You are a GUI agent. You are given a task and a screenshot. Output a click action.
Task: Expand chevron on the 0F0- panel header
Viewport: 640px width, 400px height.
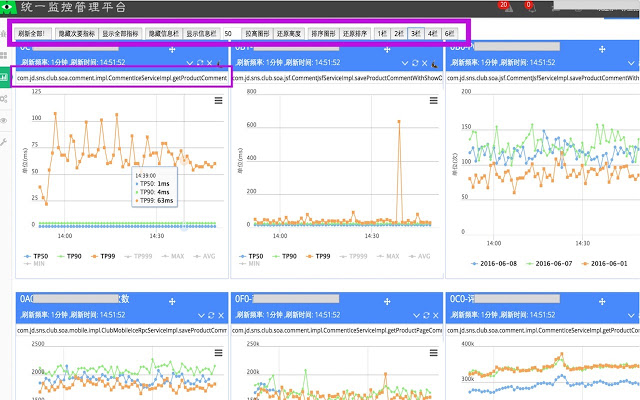416,316
